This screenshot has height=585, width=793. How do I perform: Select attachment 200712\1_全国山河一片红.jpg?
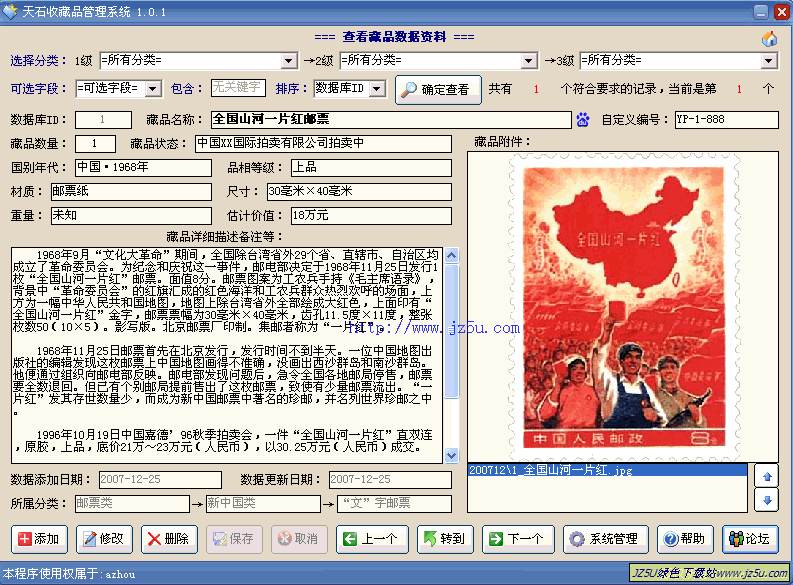pyautogui.click(x=607, y=470)
